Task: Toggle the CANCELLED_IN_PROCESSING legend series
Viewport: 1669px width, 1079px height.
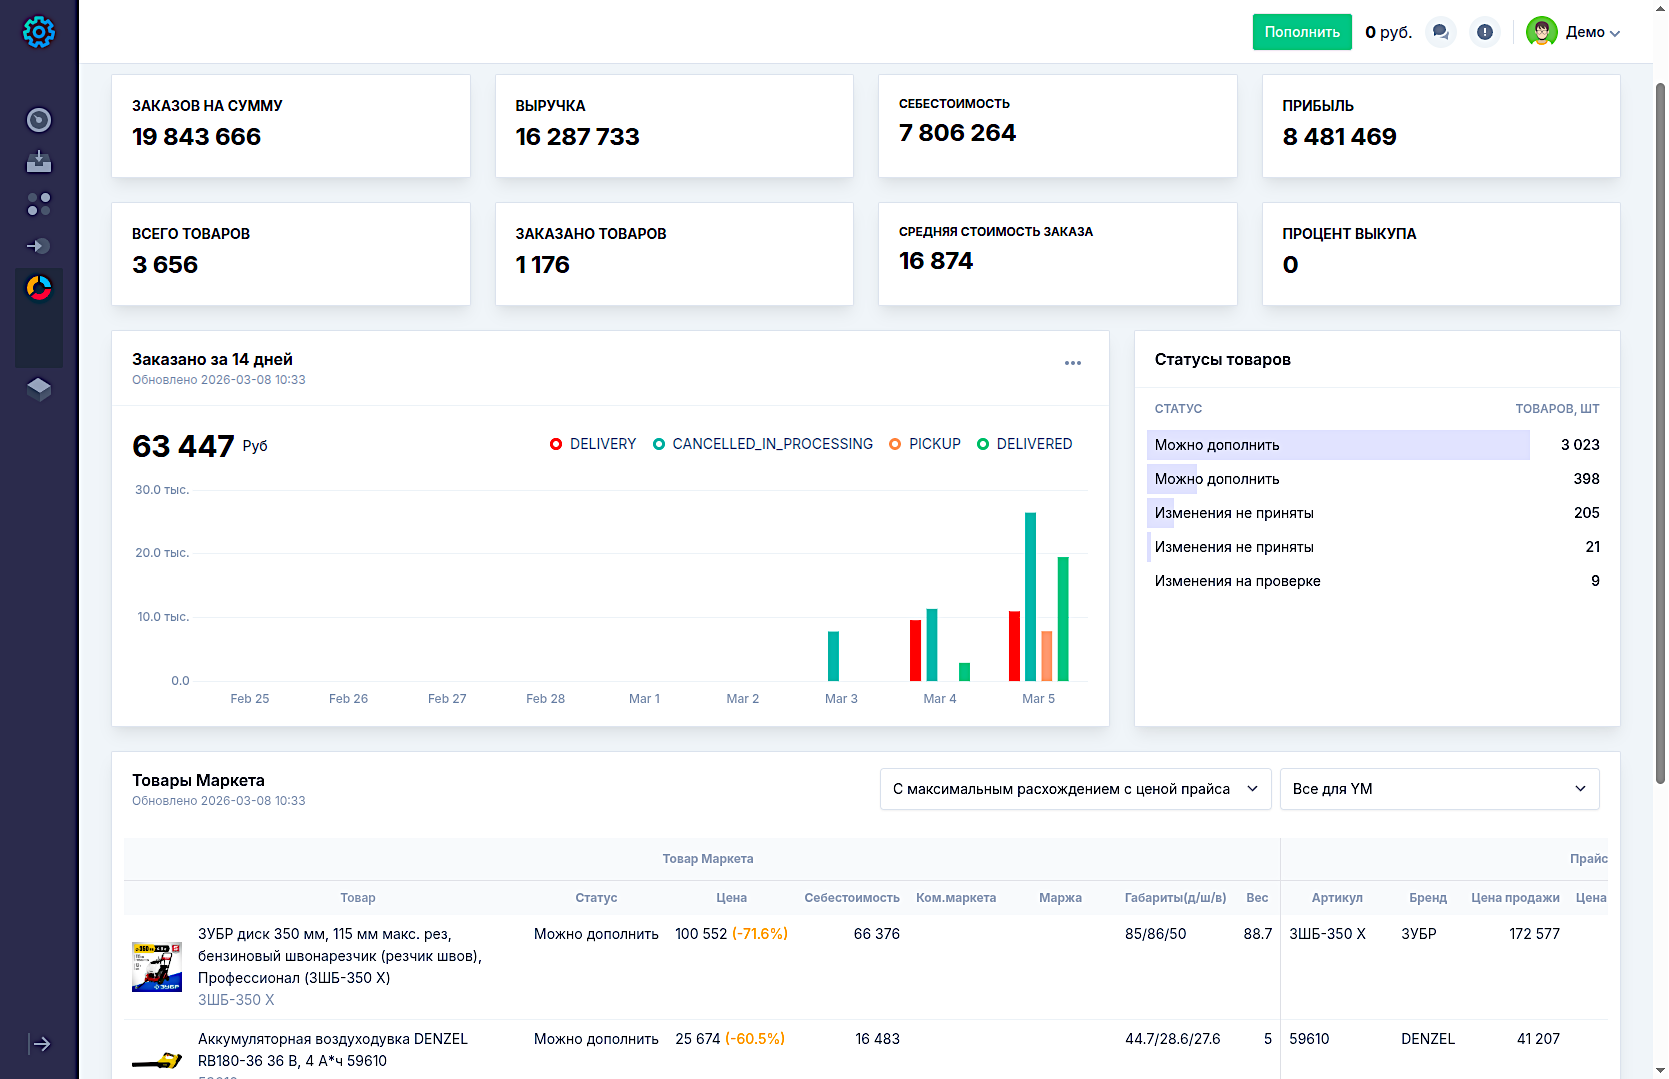Action: pos(762,444)
